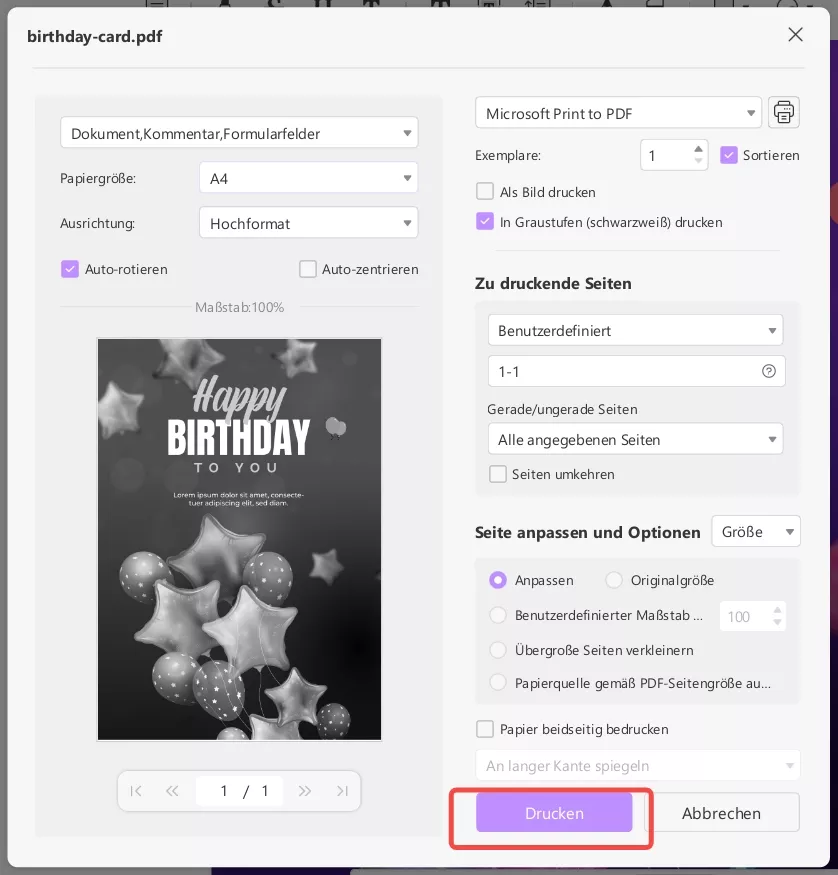
Task: Open the Papiergröße A4 dropdown
Action: point(308,178)
